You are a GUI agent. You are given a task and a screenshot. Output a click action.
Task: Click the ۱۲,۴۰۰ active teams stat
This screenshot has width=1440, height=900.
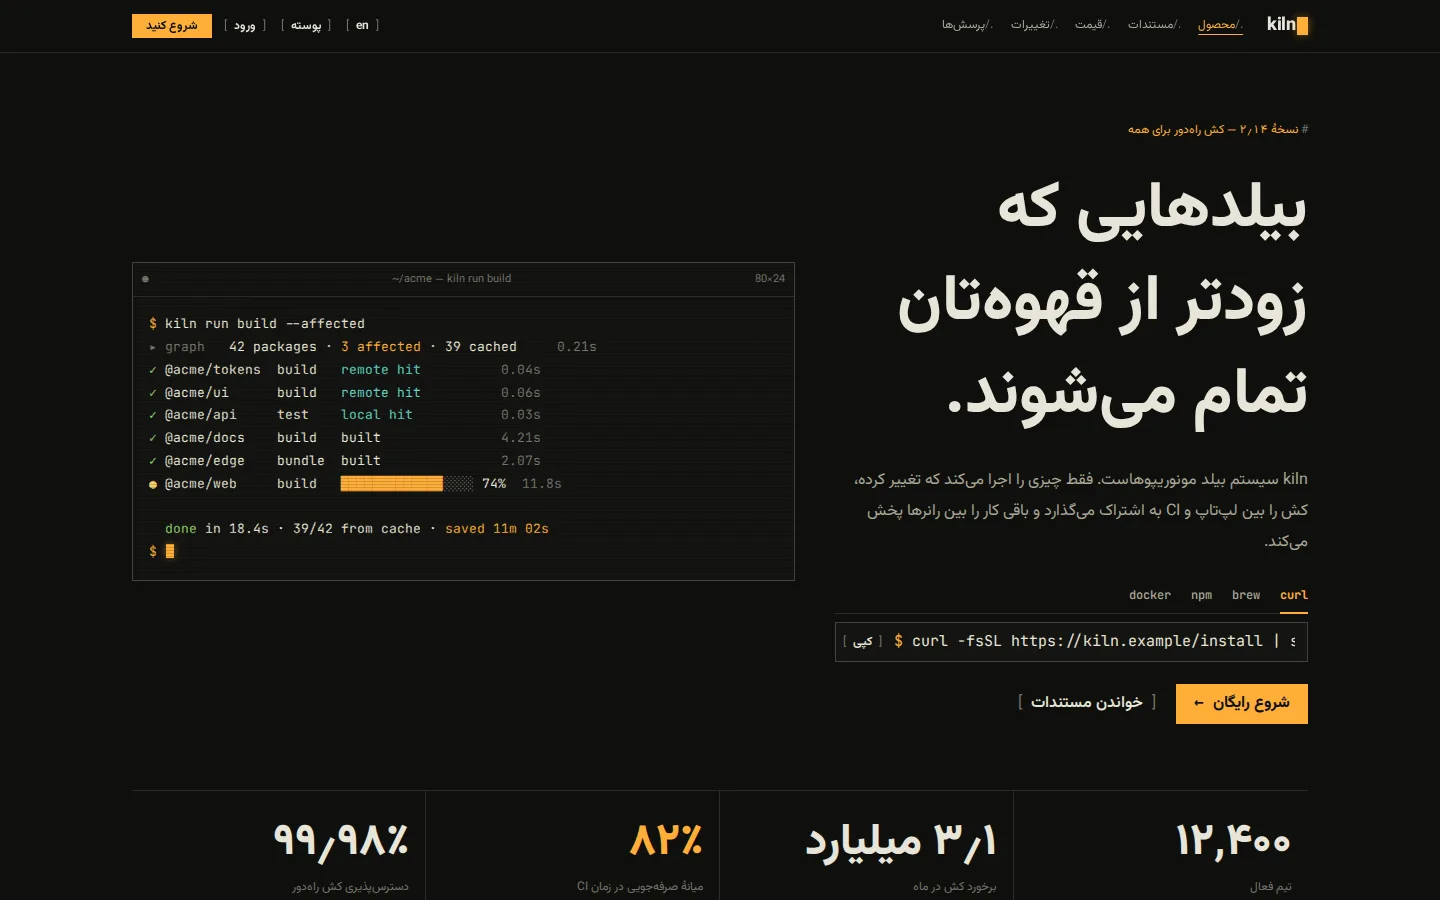(1232, 841)
